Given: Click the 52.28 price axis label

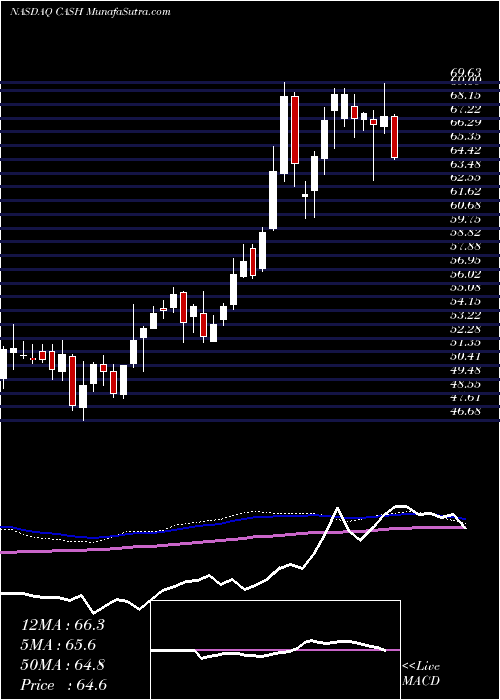Looking at the screenshot, I should [464, 329].
